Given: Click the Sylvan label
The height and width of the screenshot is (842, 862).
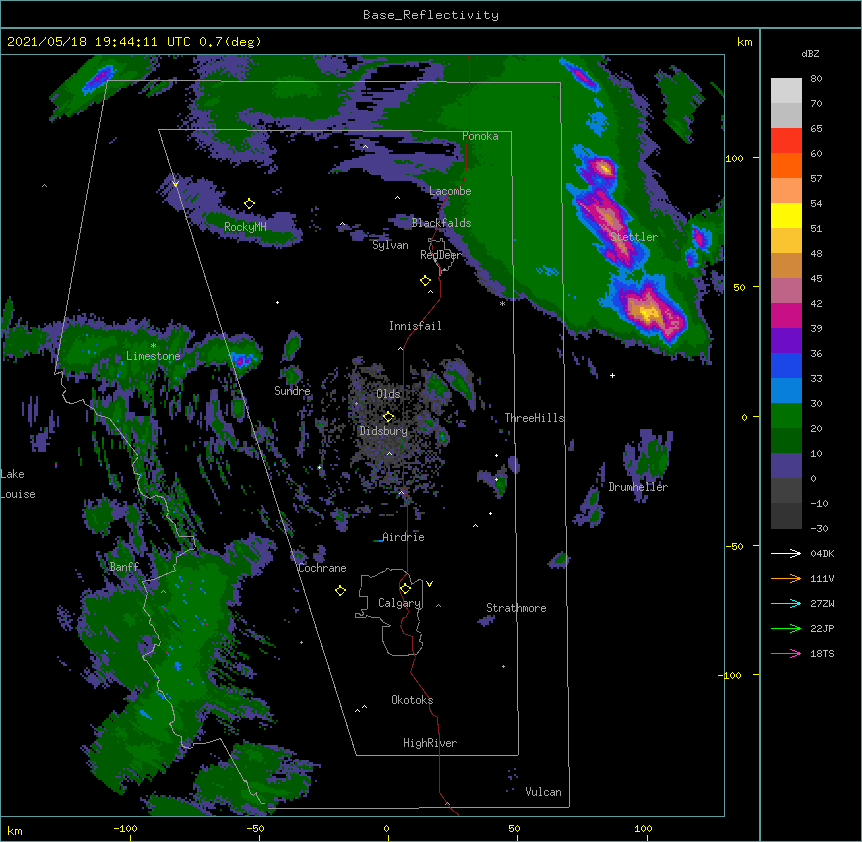Looking at the screenshot, I should click(390, 245).
